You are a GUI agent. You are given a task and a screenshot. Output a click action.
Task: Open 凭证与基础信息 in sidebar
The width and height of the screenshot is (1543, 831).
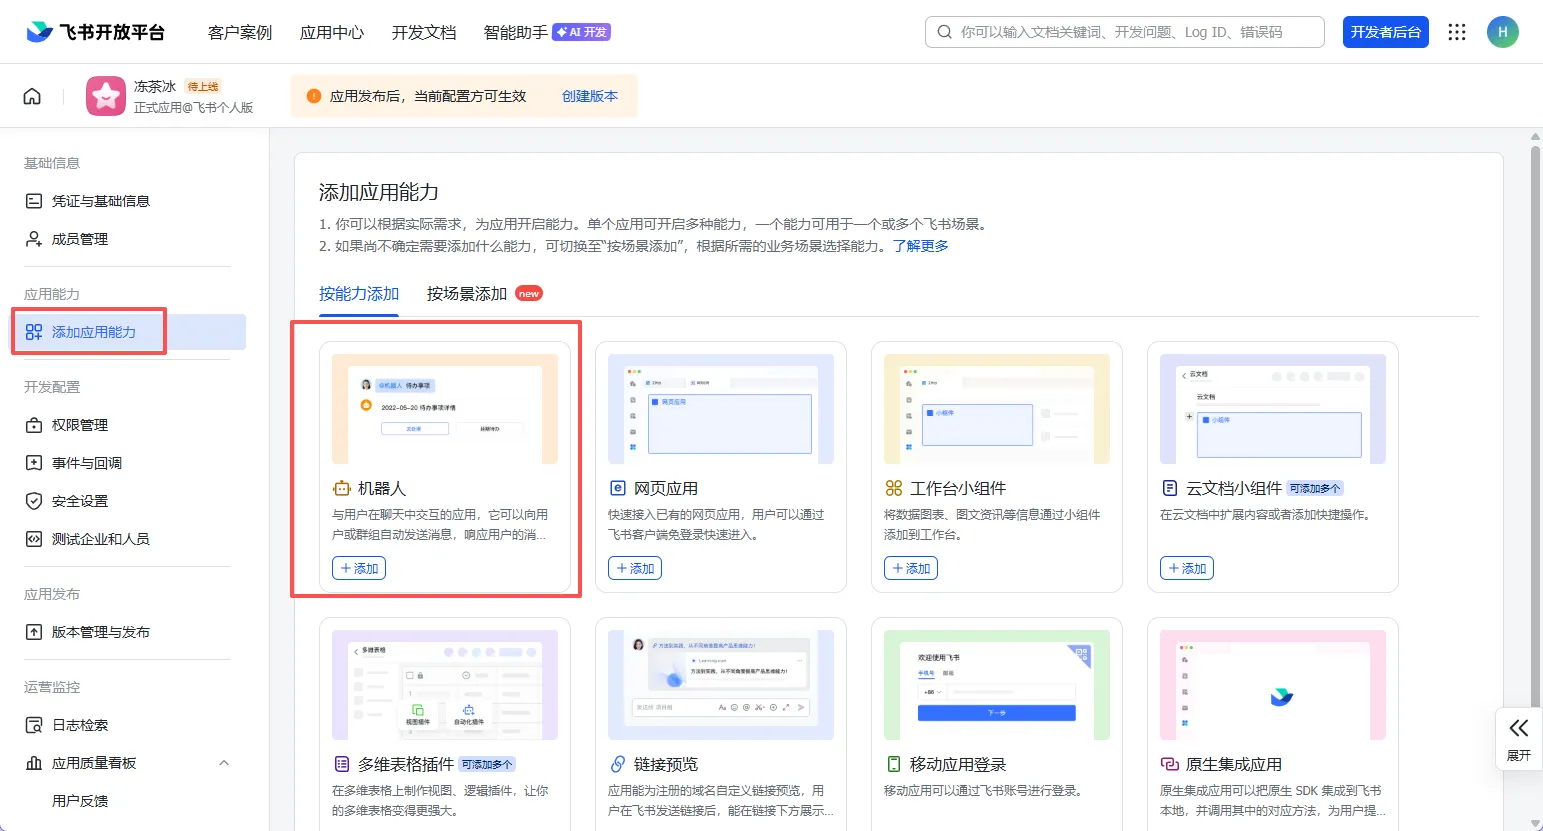[x=100, y=201]
